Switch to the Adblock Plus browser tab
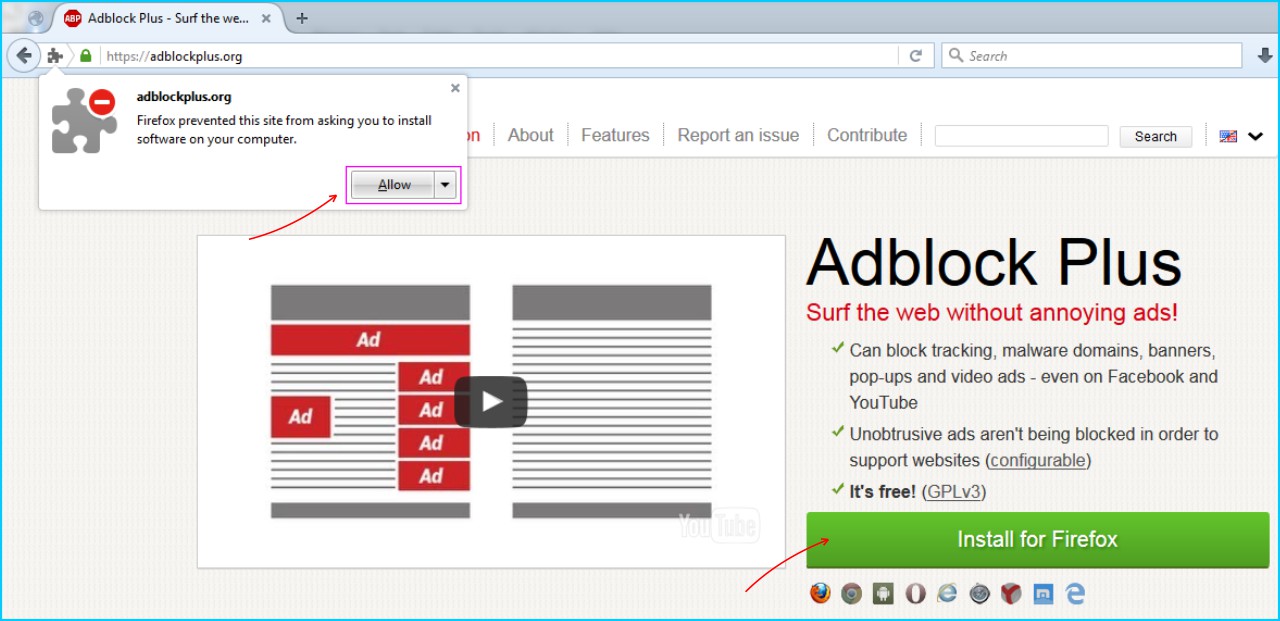Viewport: 1280px width, 621px height. click(166, 18)
